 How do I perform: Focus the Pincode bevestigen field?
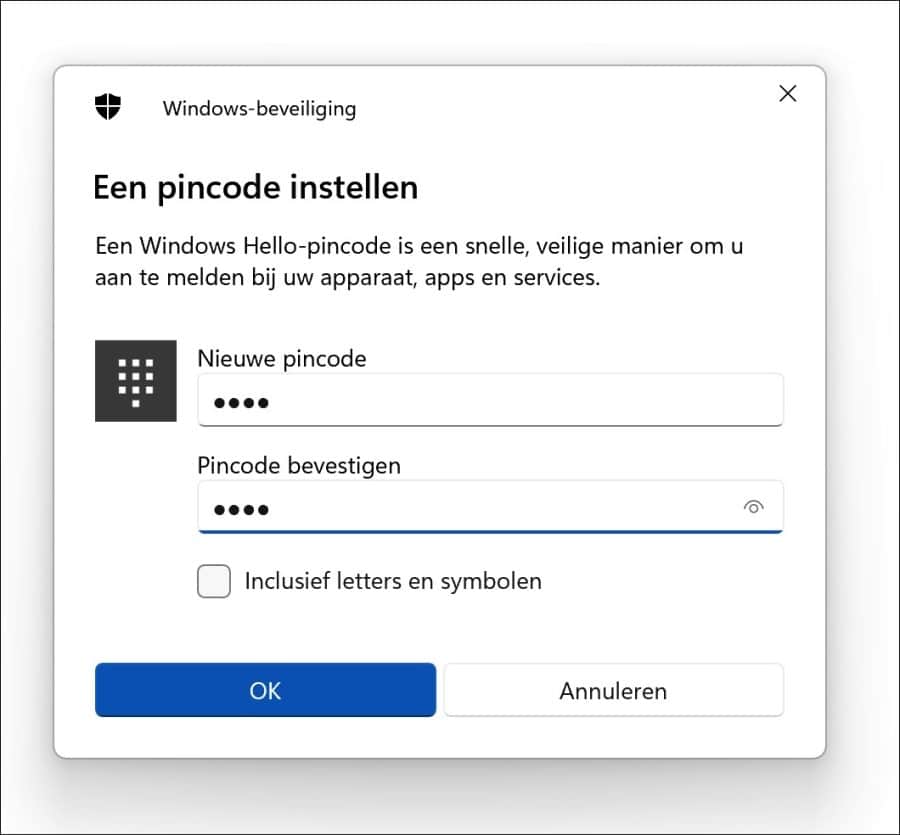click(470, 508)
